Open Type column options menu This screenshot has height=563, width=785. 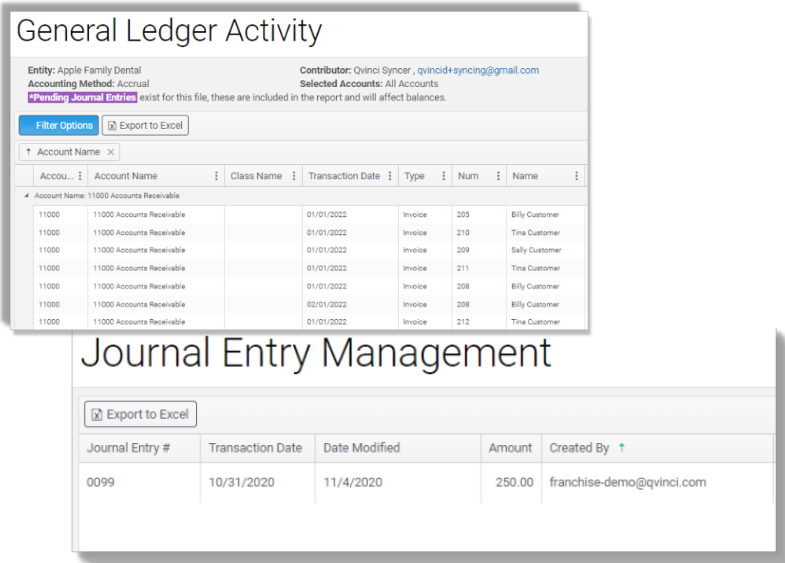(x=443, y=176)
